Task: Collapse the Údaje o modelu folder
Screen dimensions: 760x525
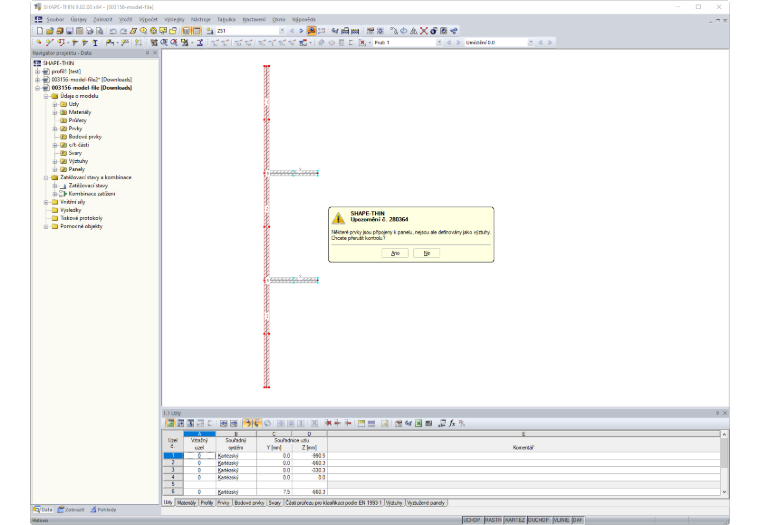Action: 46,96
